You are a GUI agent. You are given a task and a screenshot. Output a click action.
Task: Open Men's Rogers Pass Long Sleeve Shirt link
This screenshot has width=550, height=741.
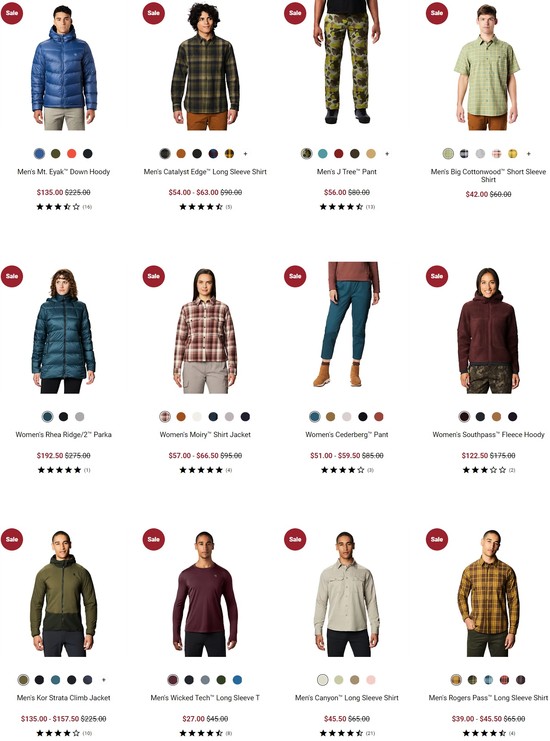point(489,698)
